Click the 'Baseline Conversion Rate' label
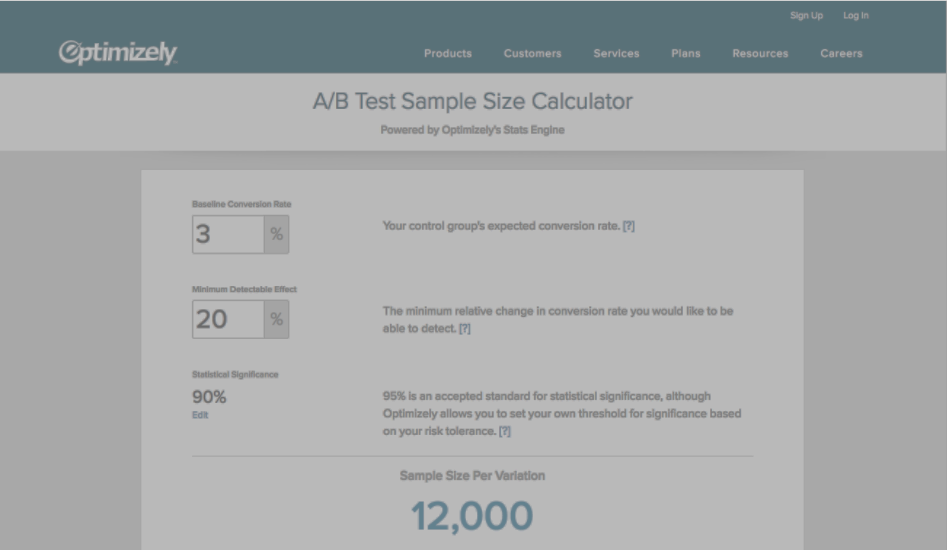Viewport: 947px width, 550px height. click(x=242, y=204)
